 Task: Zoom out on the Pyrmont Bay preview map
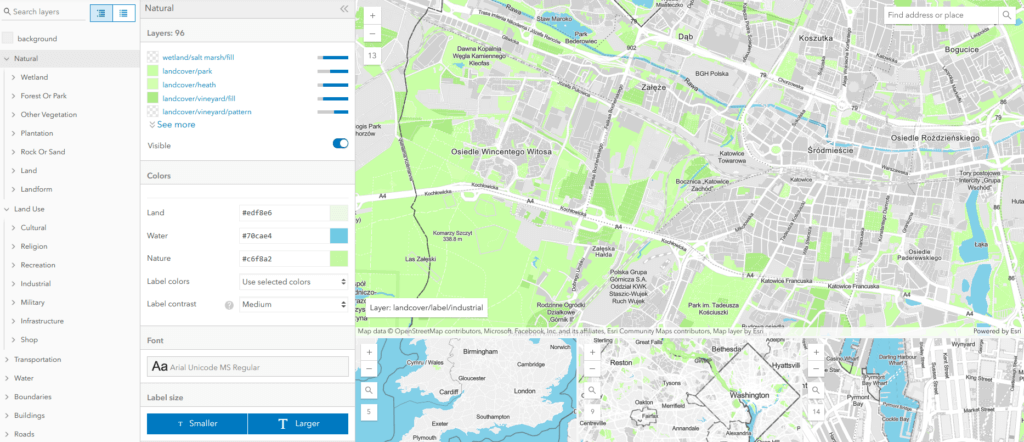tap(816, 368)
